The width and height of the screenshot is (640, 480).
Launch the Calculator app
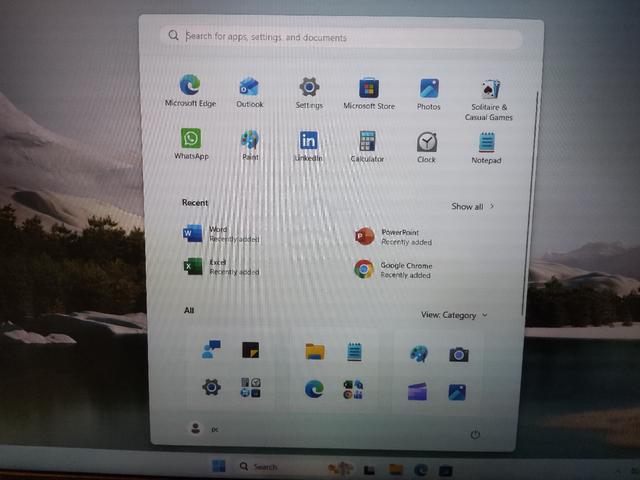[x=367, y=147]
